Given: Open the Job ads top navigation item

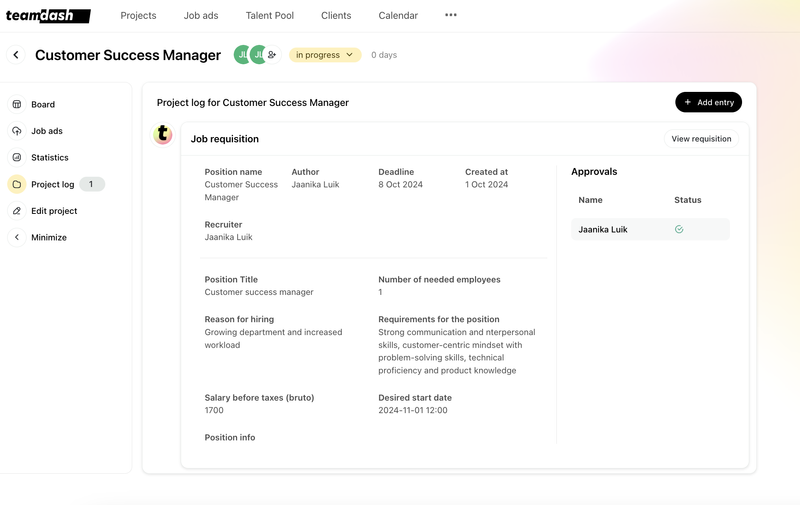Looking at the screenshot, I should point(201,15).
